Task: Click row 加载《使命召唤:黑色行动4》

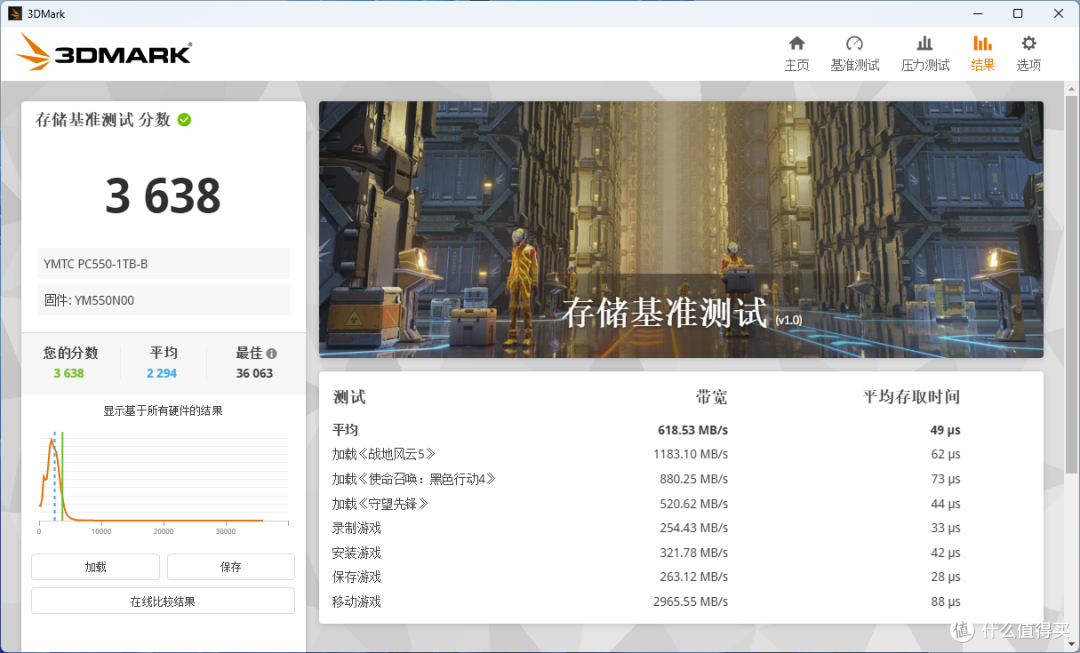Action: click(x=646, y=479)
